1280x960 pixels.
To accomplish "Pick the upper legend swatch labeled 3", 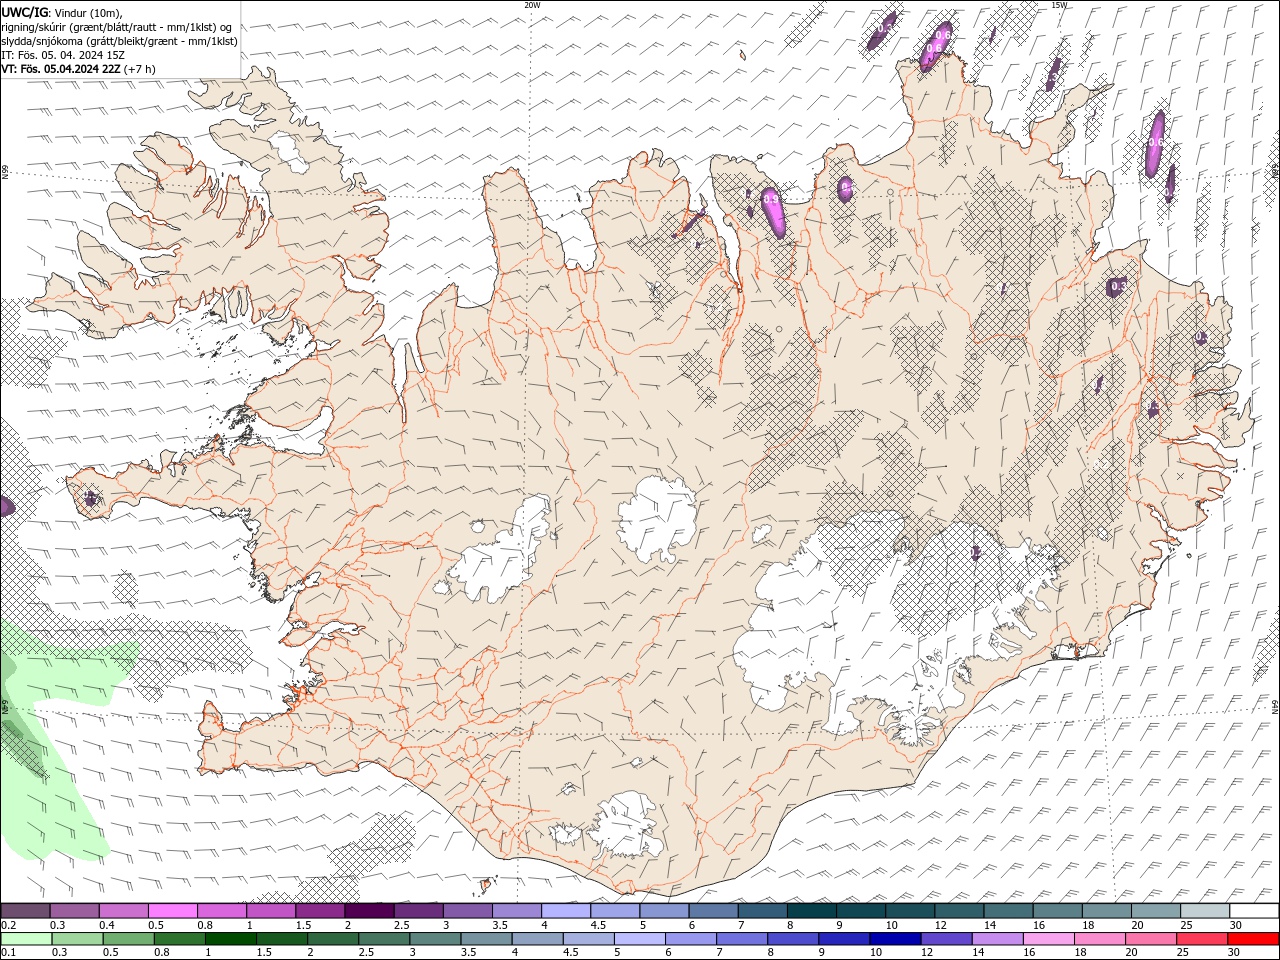I will click(467, 911).
